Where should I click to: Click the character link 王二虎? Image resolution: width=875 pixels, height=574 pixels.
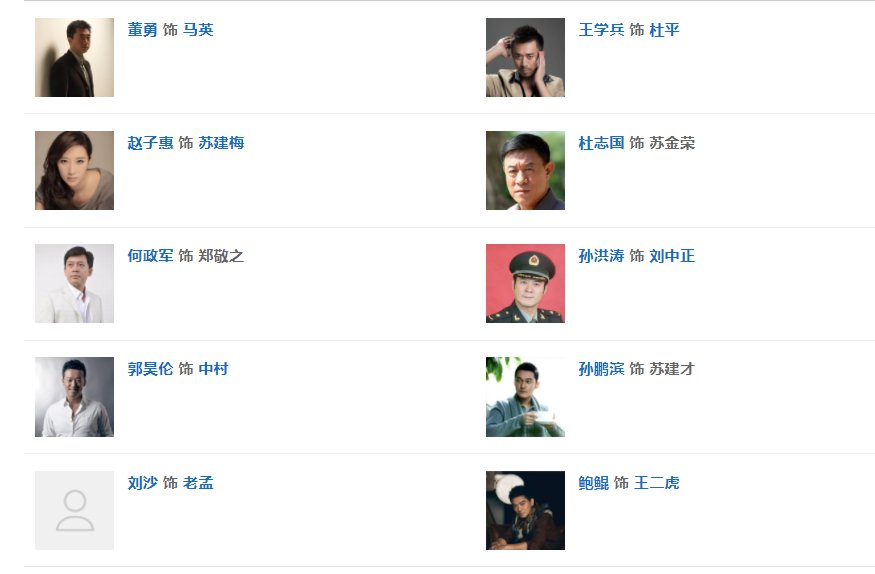[656, 483]
